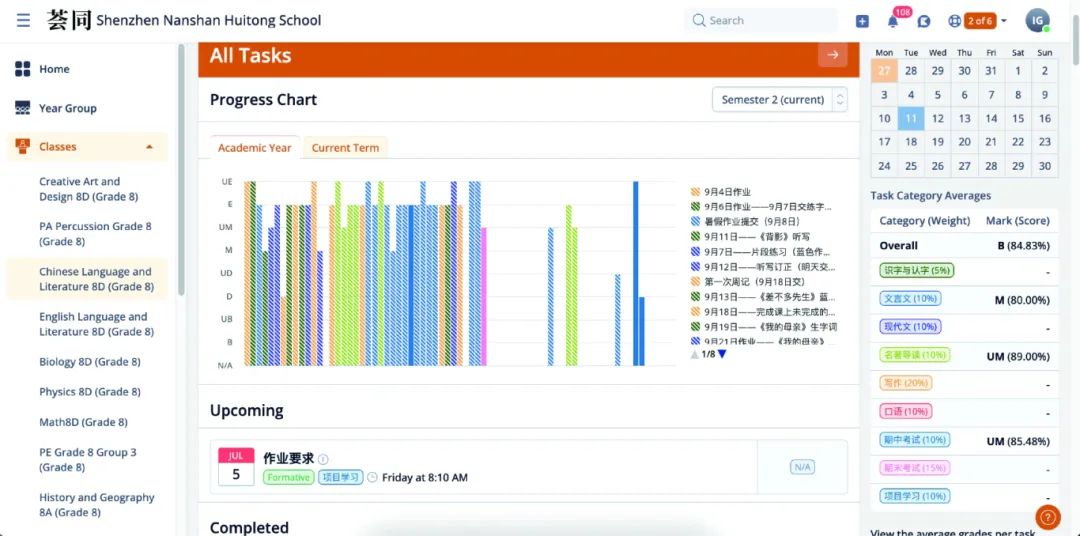Go to next legend page arrow
This screenshot has height=536, width=1080.
tap(722, 354)
